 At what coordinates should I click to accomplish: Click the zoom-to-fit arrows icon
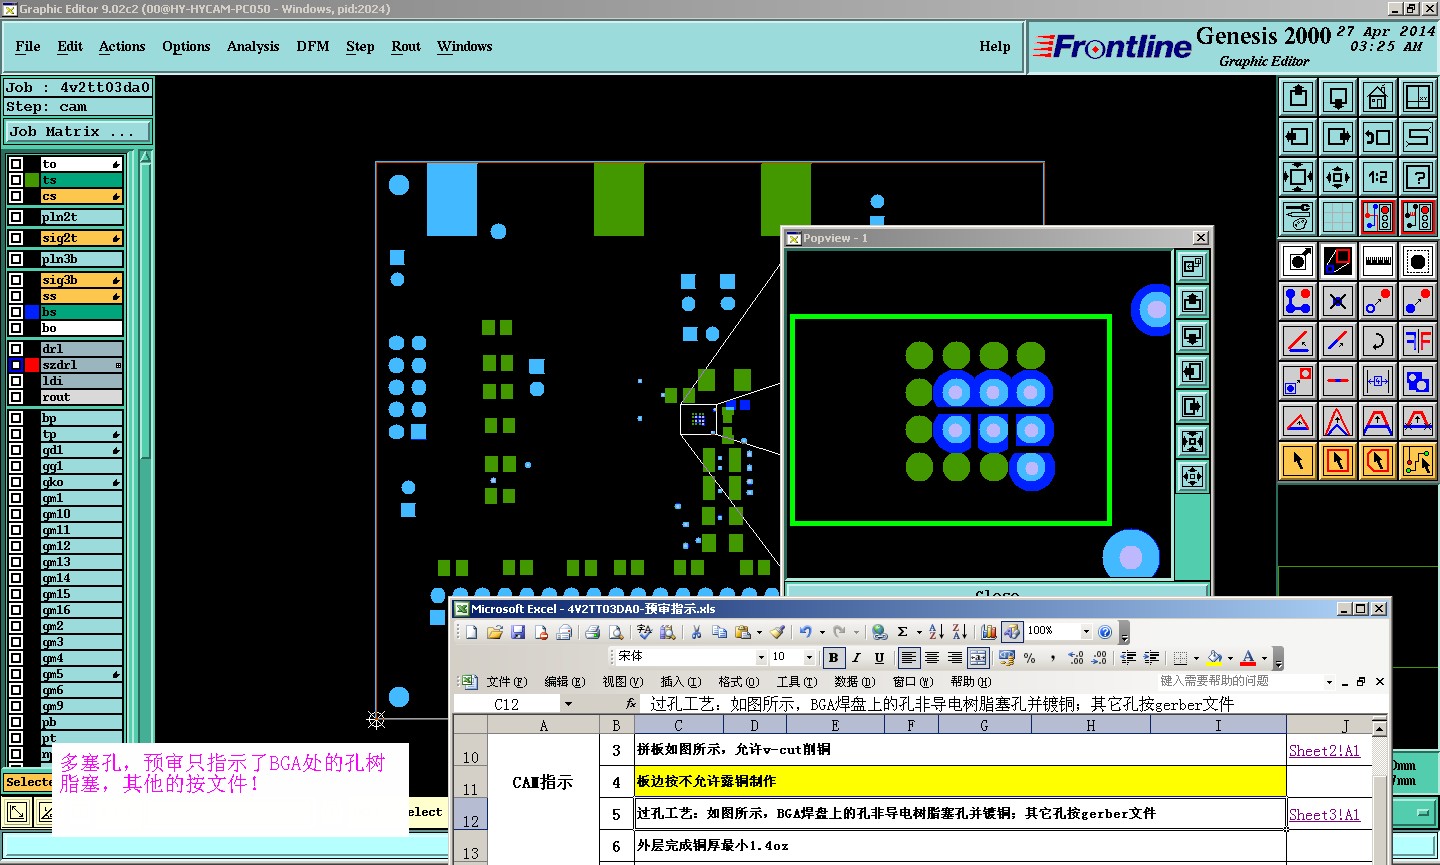(1298, 177)
